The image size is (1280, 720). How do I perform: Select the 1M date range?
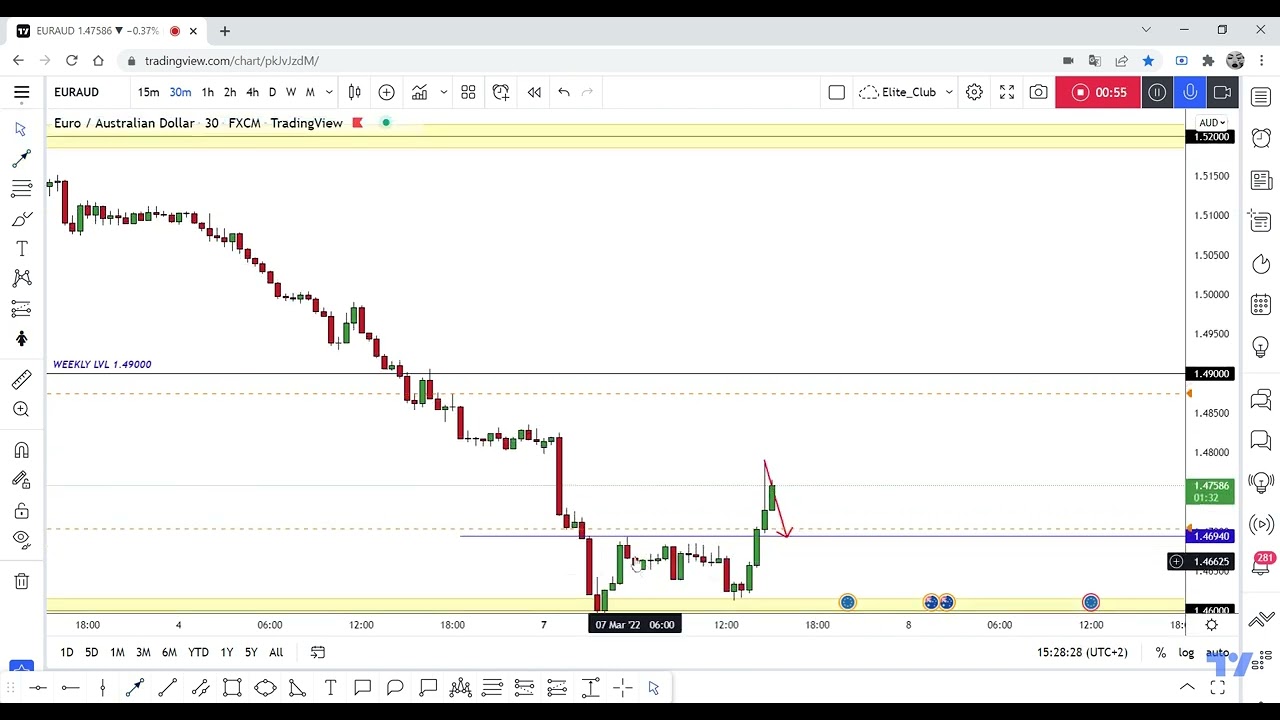point(117,652)
